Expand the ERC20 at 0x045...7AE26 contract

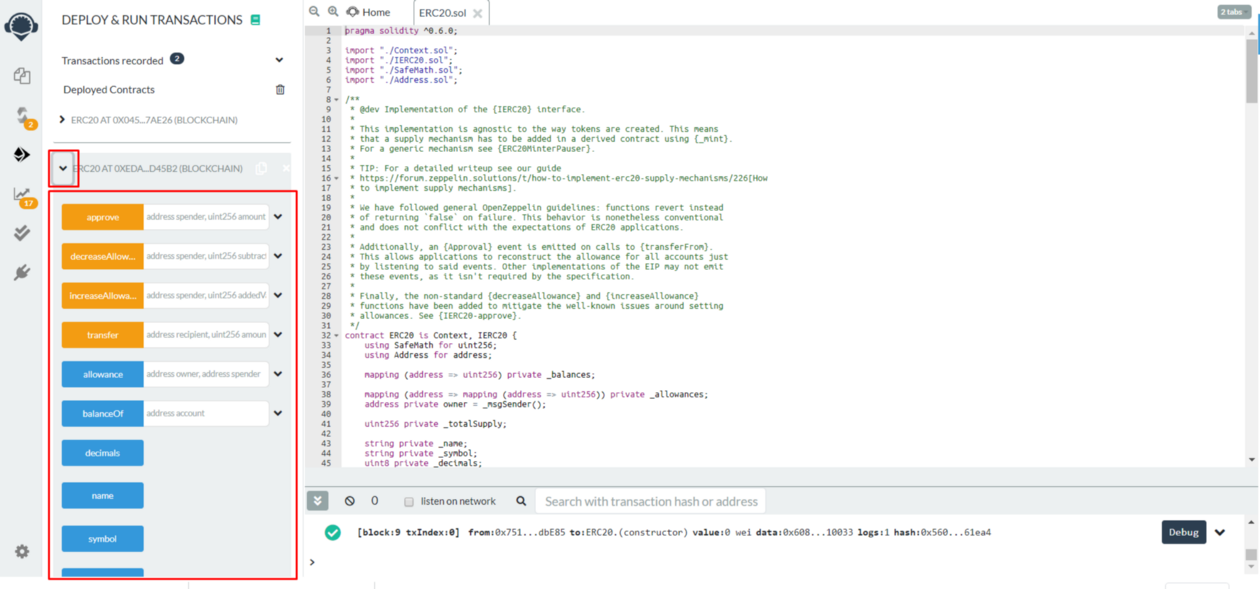[63, 120]
